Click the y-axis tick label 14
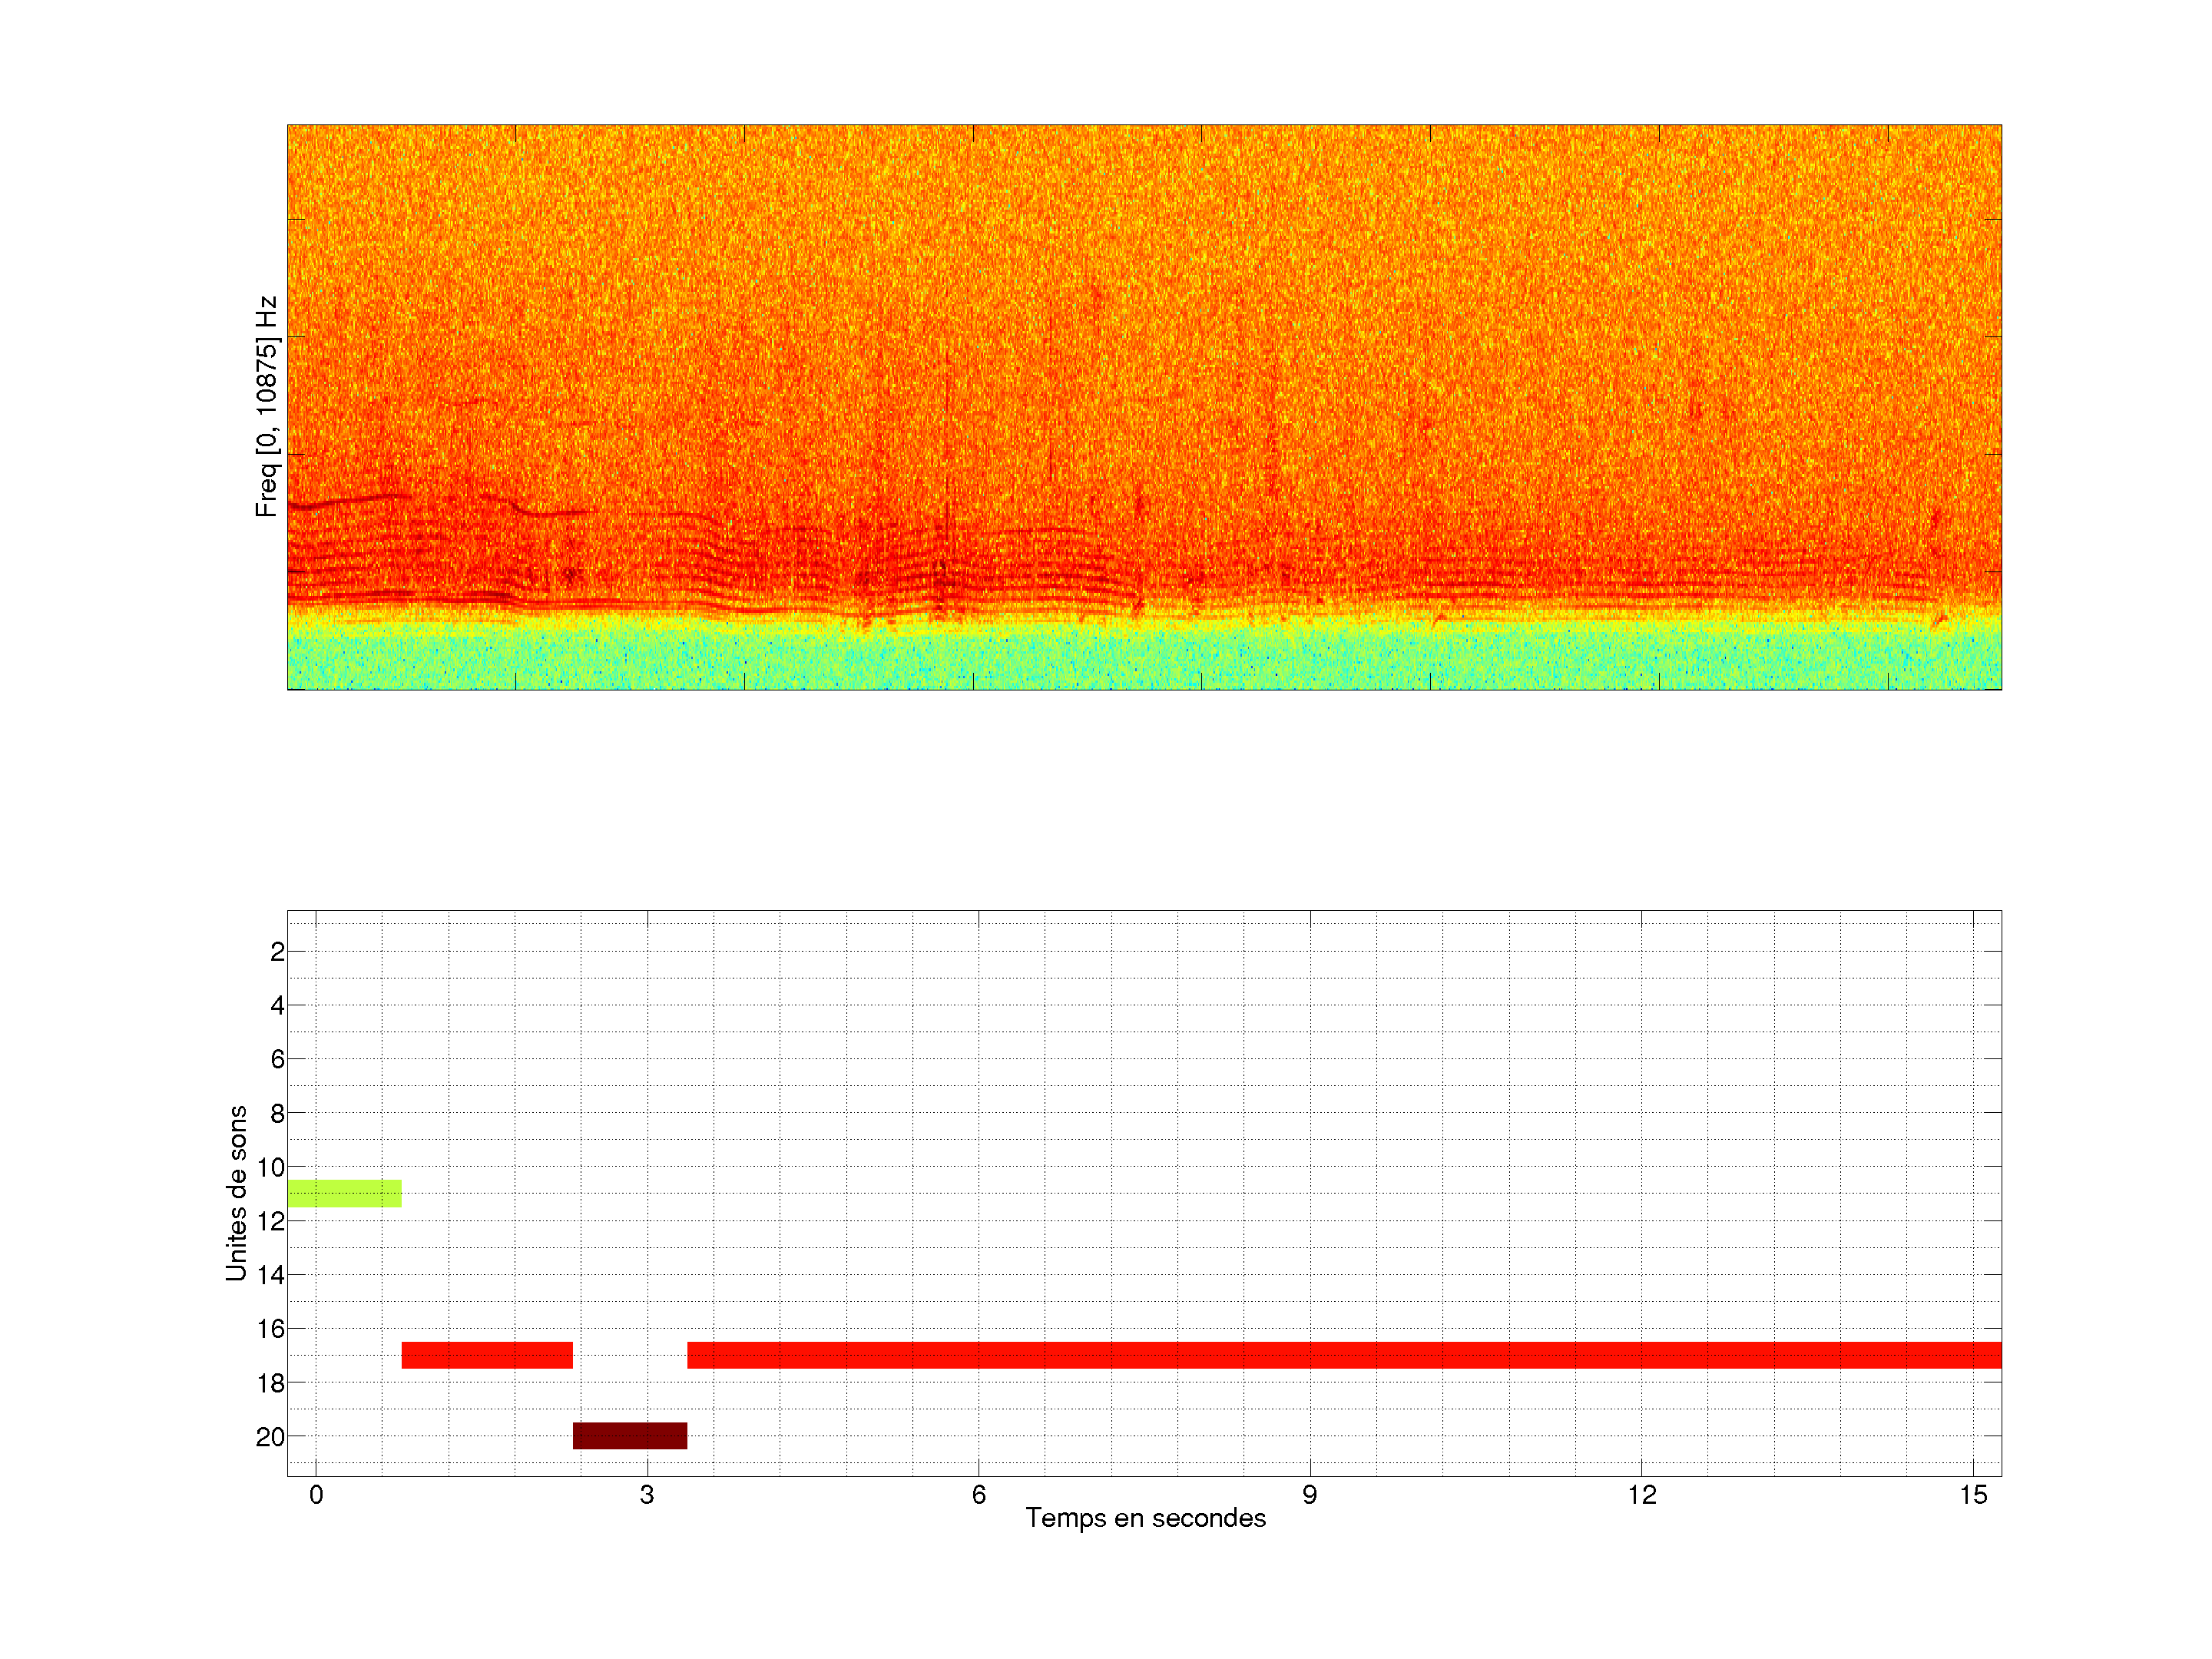Screen dimensions: 2212x1659 pyautogui.click(x=270, y=1275)
